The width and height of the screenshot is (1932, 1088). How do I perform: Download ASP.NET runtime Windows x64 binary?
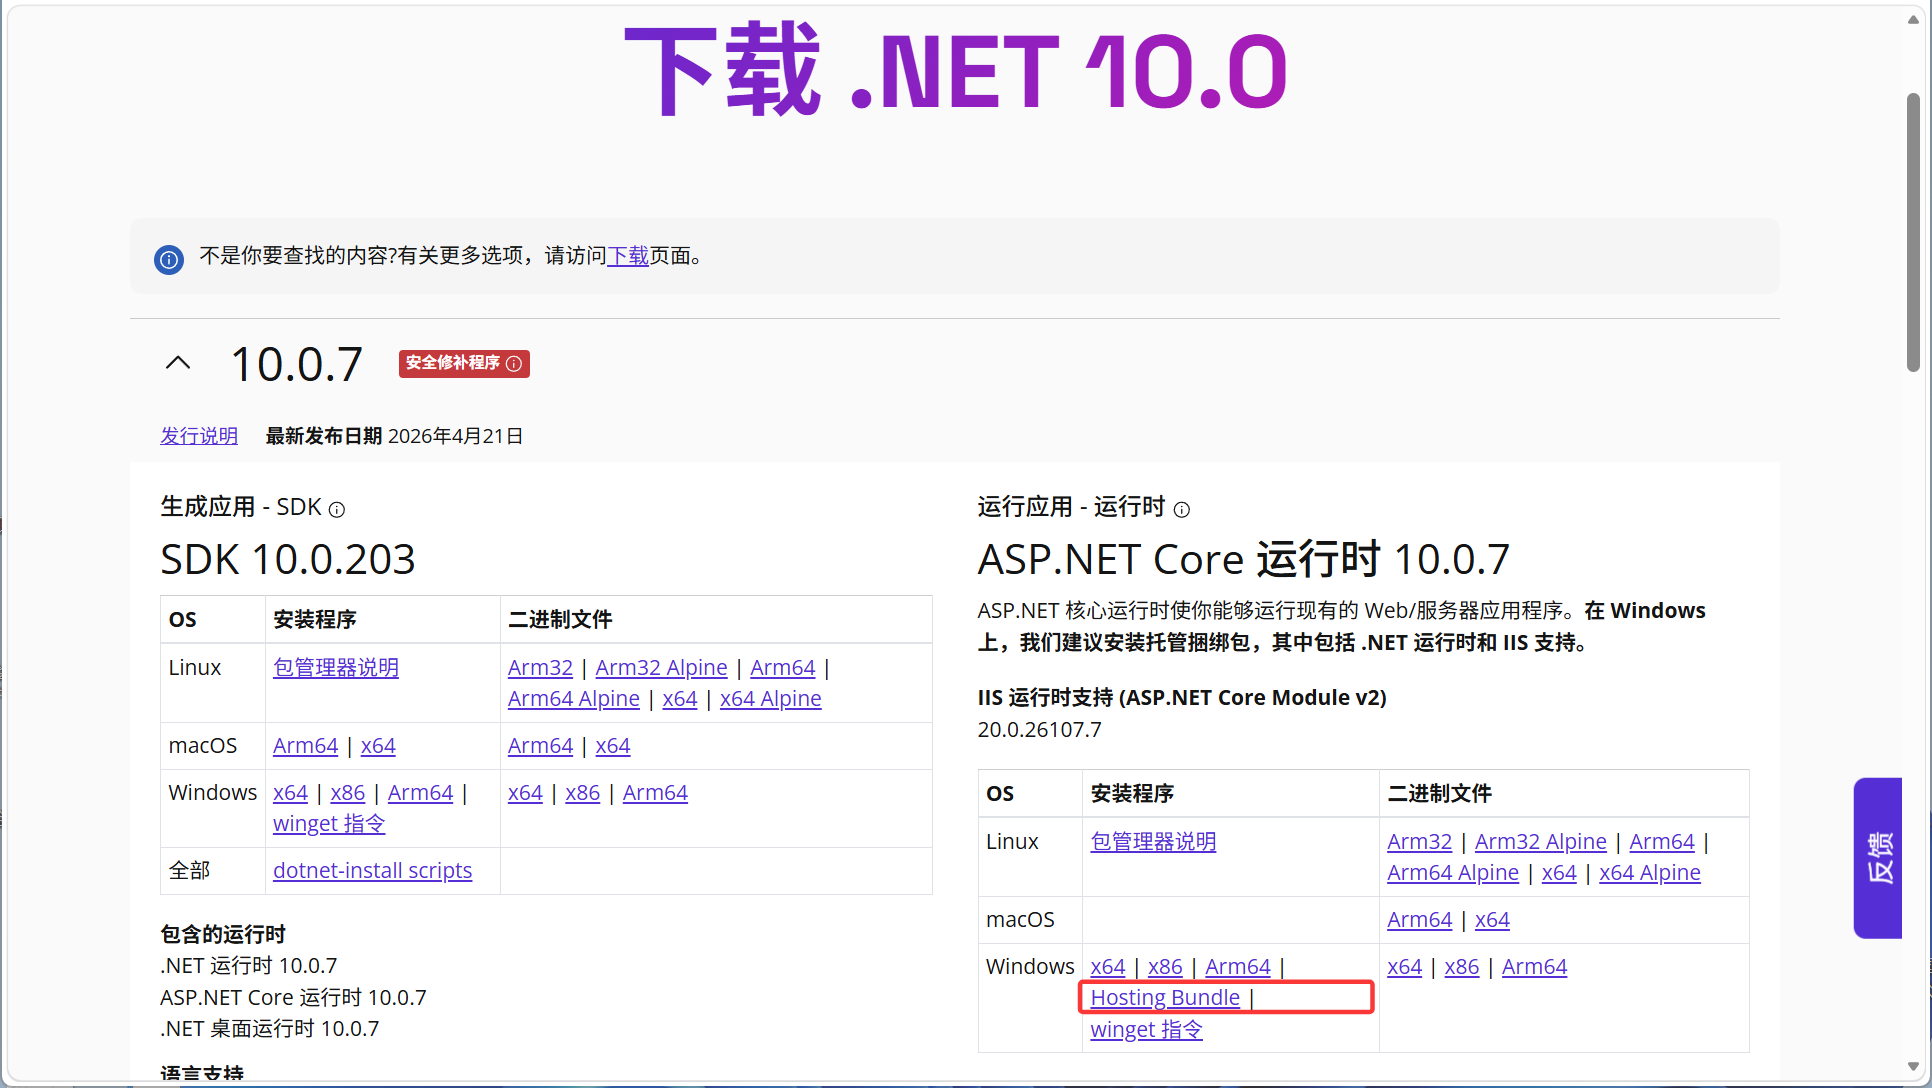coord(1404,966)
